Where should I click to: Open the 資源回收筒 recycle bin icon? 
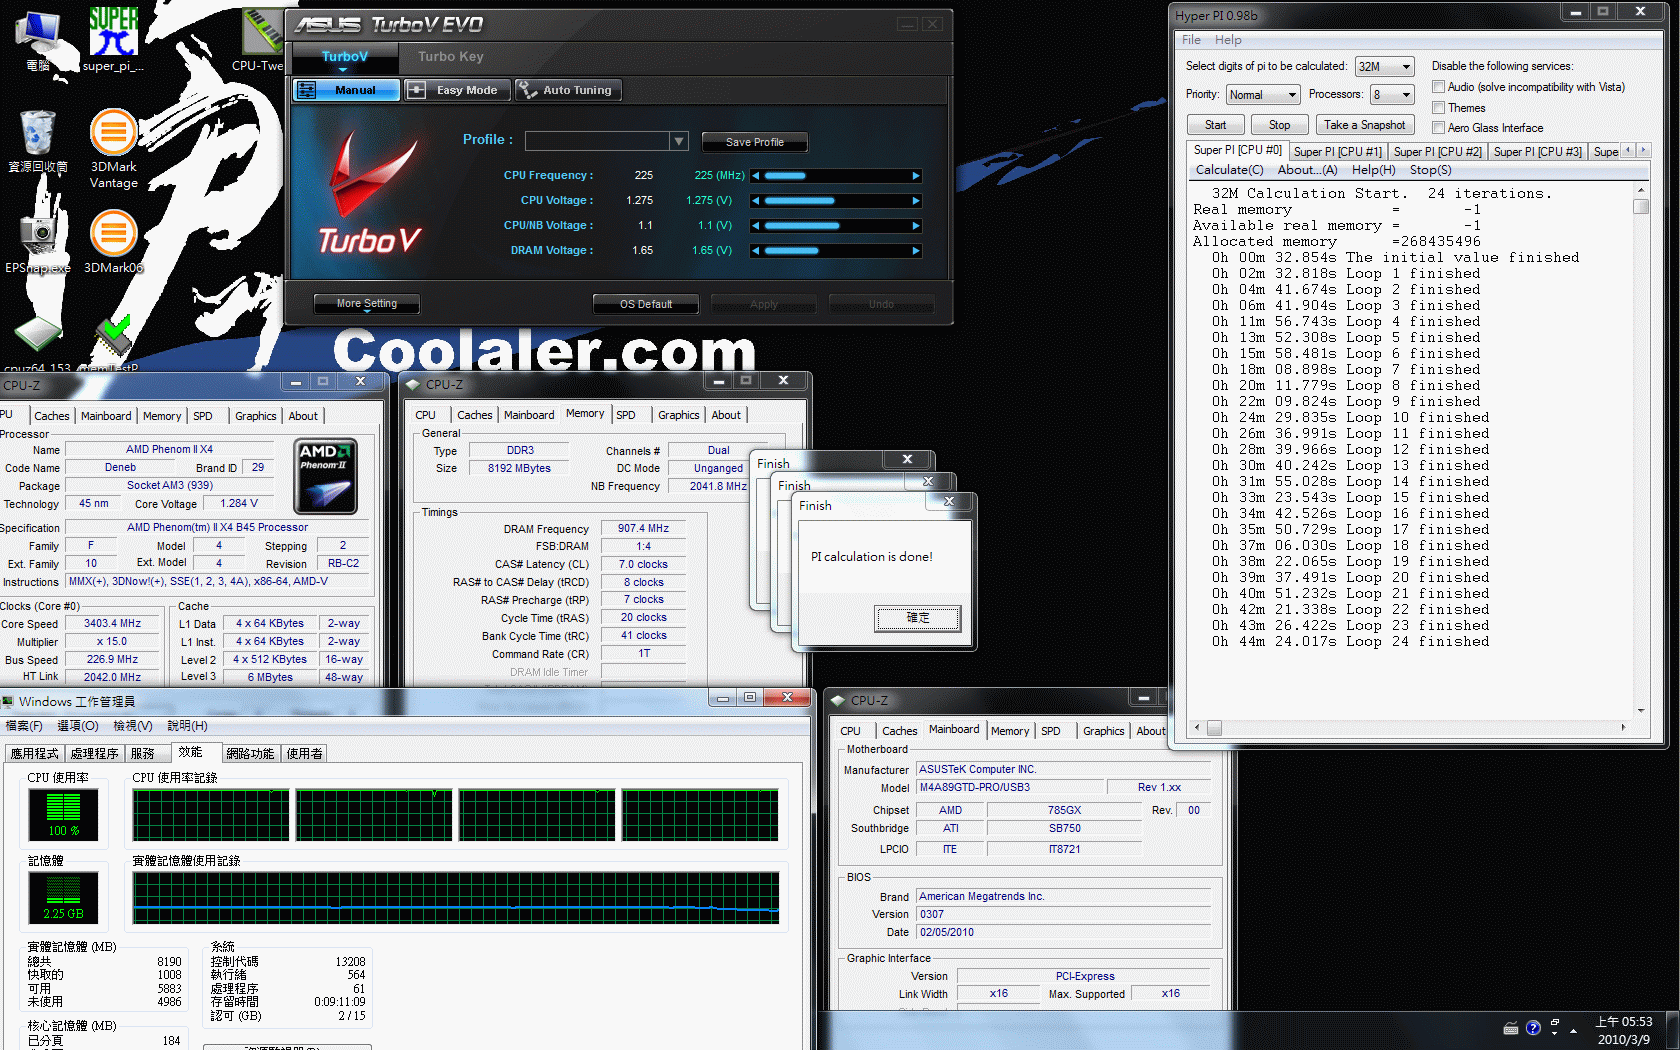click(38, 141)
